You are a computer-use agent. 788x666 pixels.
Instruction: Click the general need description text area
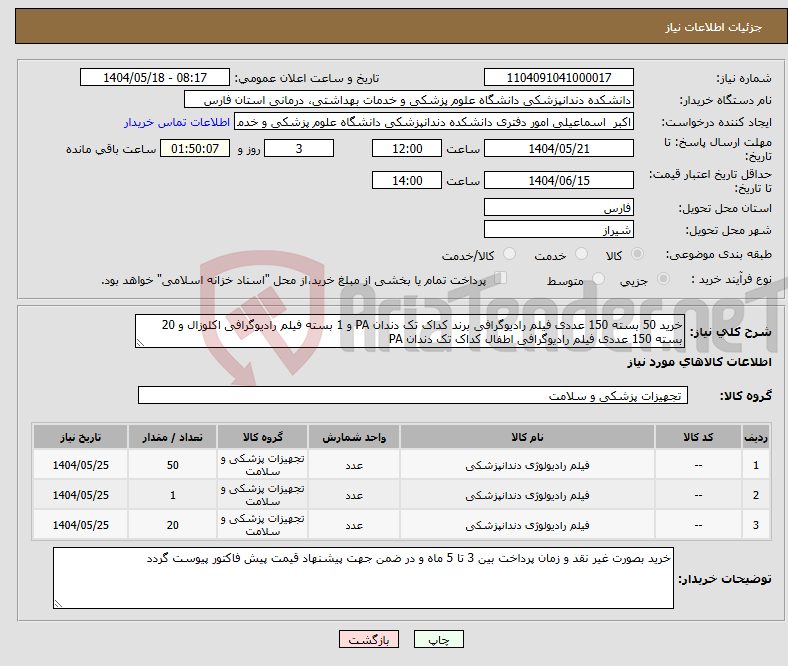[x=410, y=331]
